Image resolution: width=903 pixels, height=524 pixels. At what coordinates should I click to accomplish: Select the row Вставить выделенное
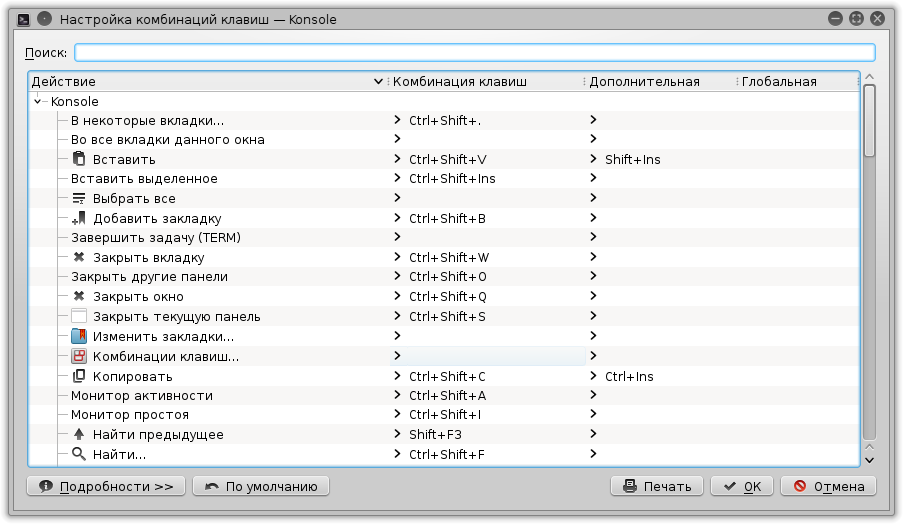pyautogui.click(x=444, y=179)
